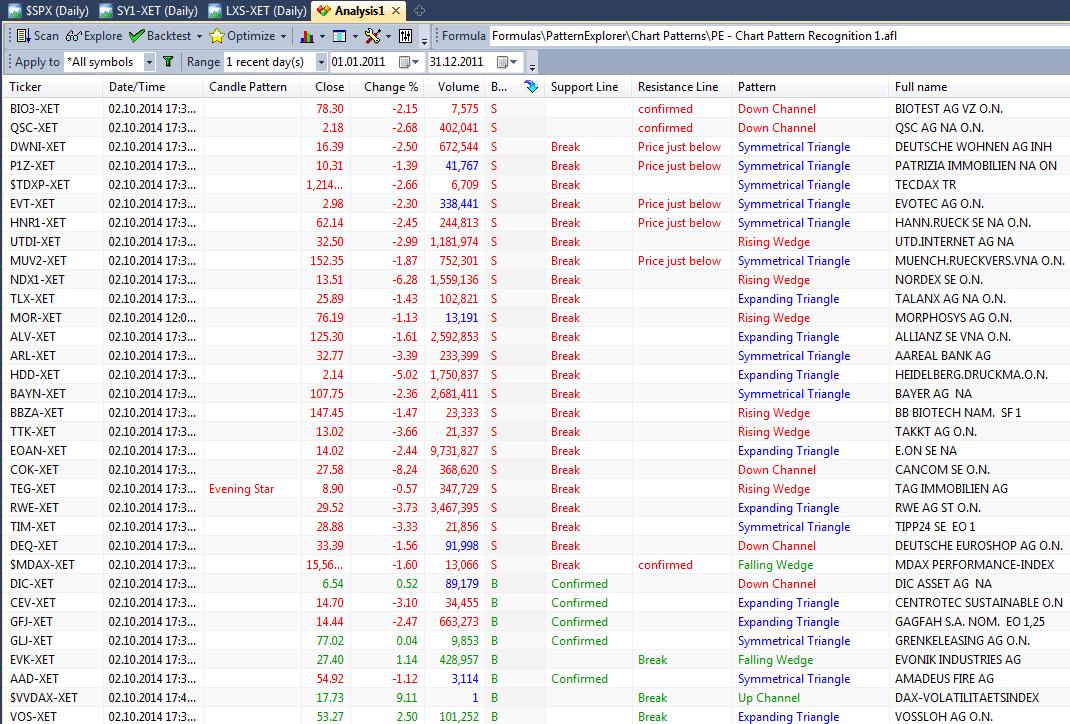Open overflow options of the Range toolbar
The width and height of the screenshot is (1070, 724).
coord(532,66)
